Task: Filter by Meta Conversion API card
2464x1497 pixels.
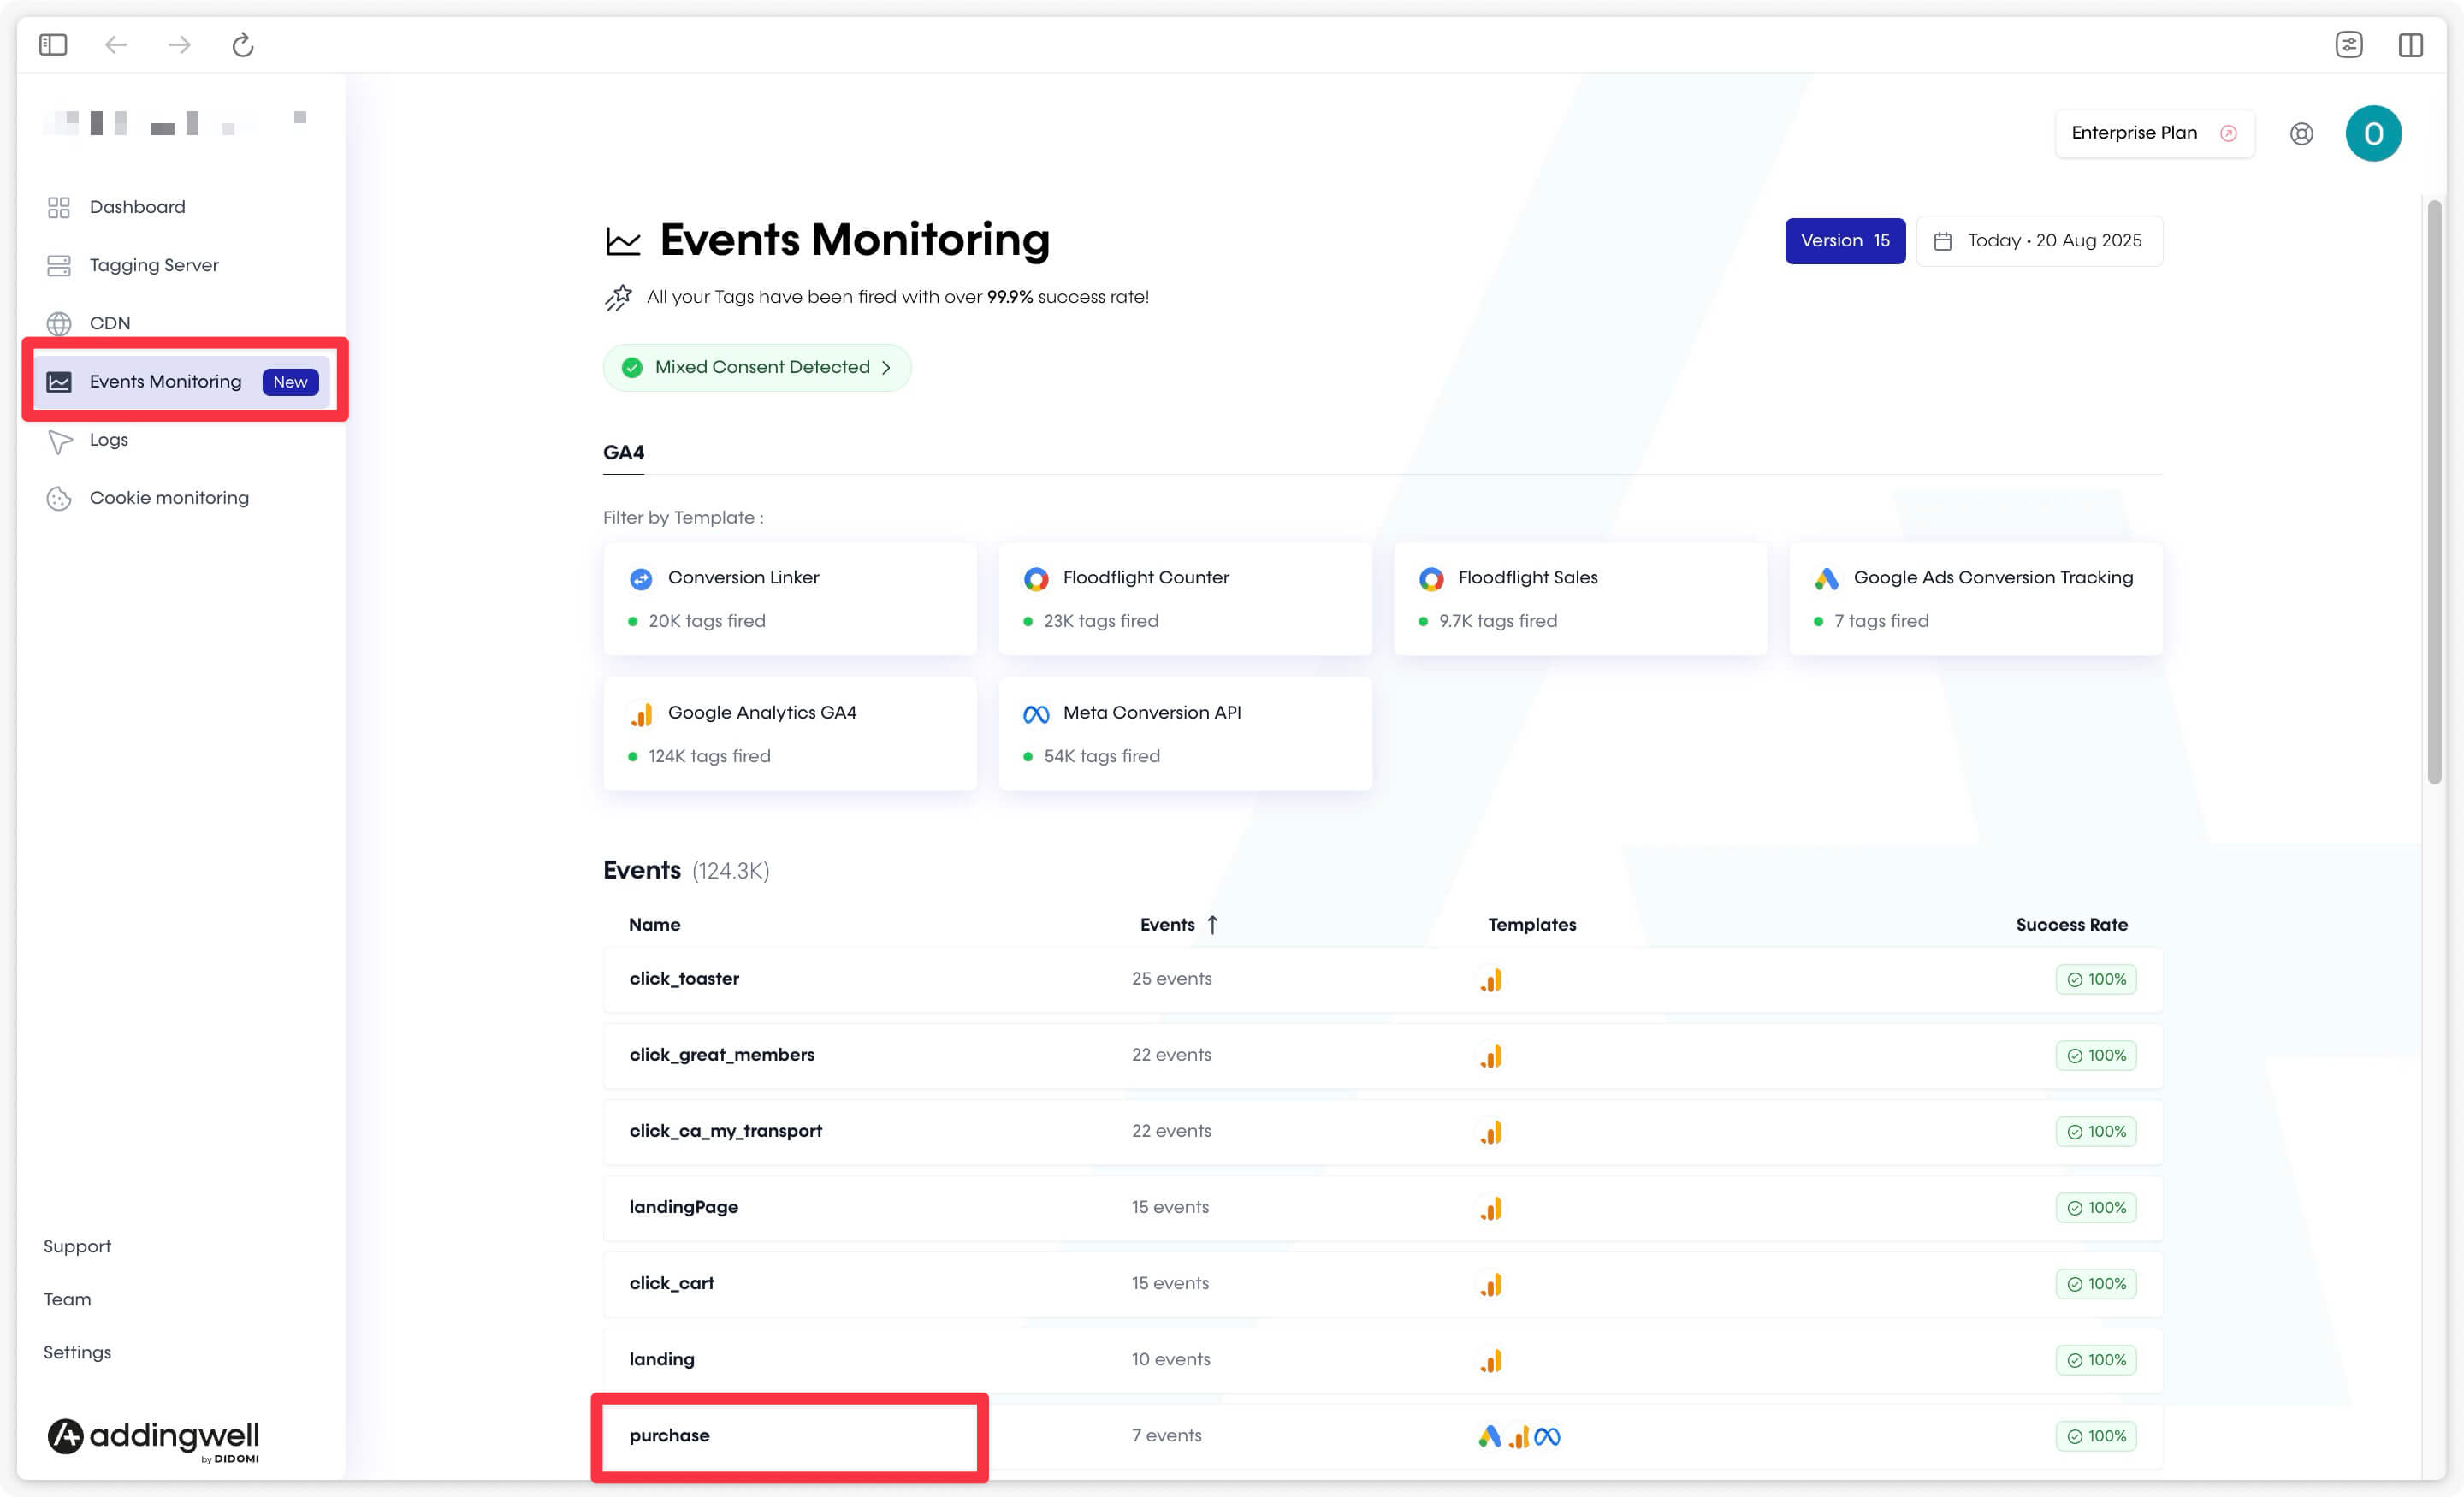Action: 1185,734
